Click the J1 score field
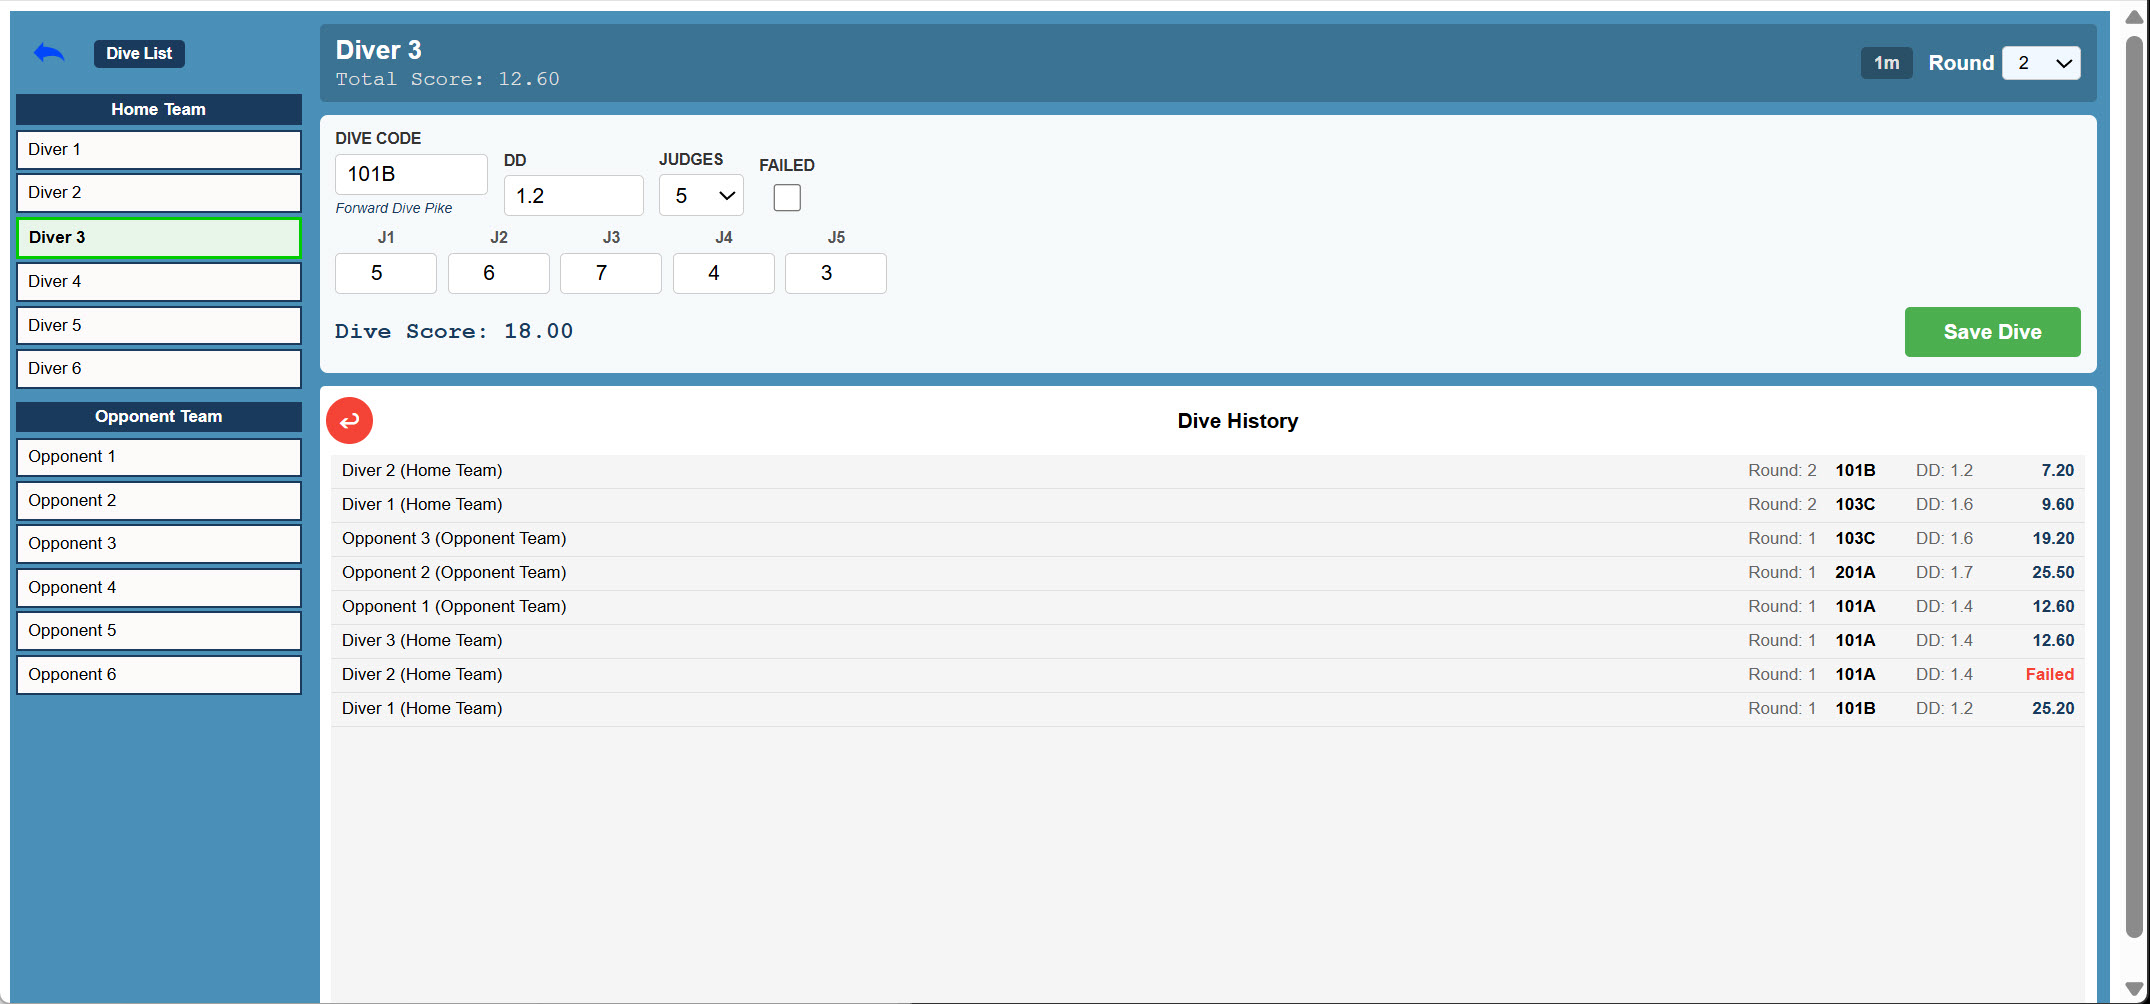Image resolution: width=2150 pixels, height=1004 pixels. (386, 273)
